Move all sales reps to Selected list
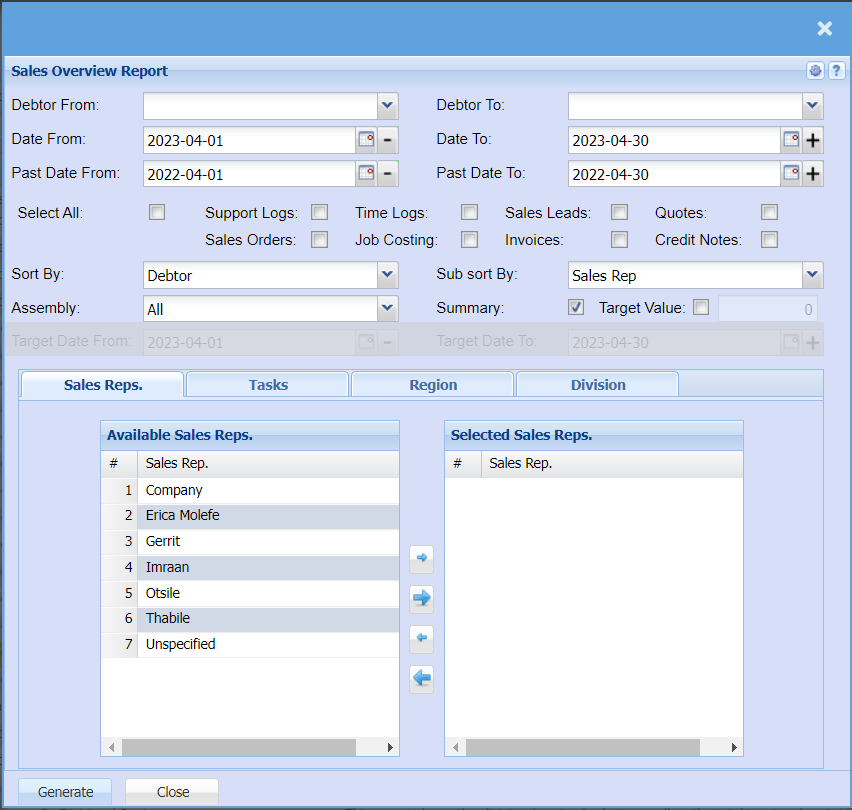This screenshot has width=852, height=810. (x=422, y=598)
